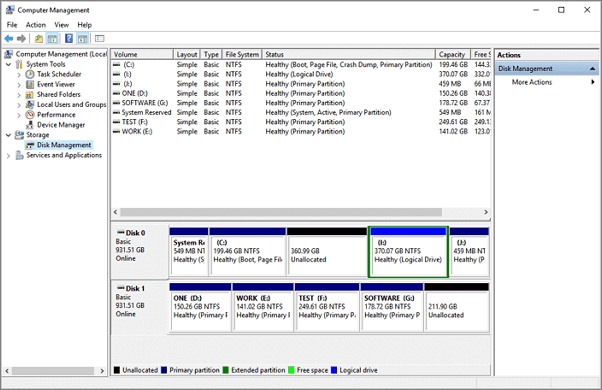Open the Action menu
This screenshot has width=602, height=390.
coord(36,25)
